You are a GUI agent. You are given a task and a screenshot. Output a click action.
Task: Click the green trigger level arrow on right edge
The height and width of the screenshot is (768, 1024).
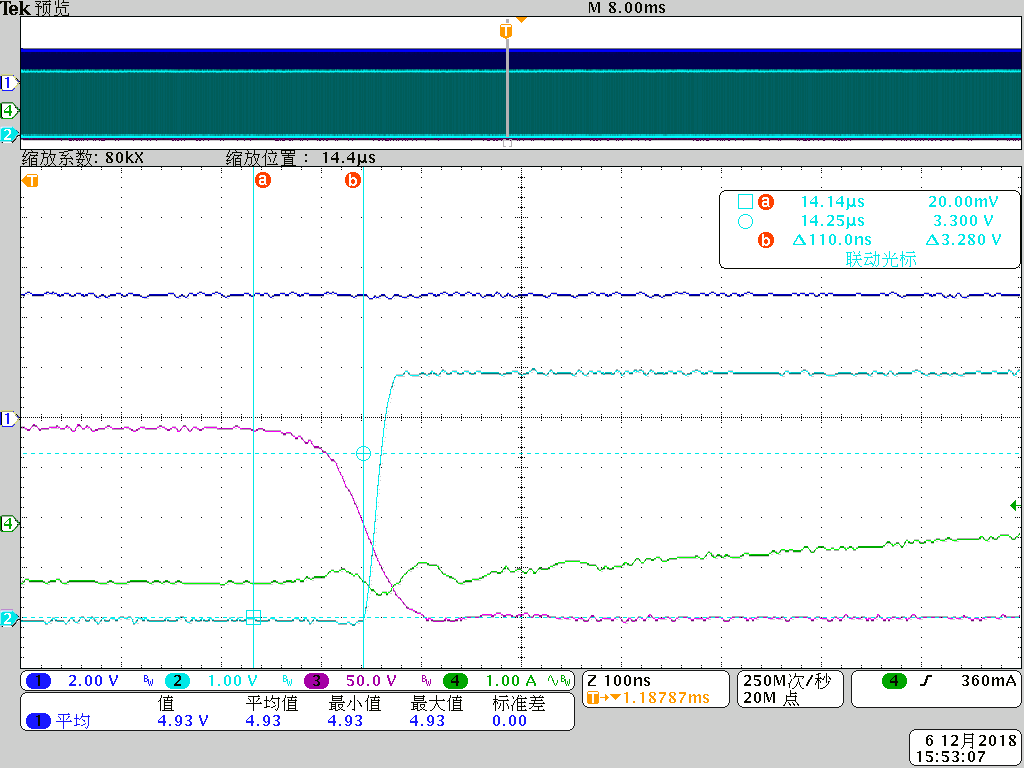[1015, 505]
